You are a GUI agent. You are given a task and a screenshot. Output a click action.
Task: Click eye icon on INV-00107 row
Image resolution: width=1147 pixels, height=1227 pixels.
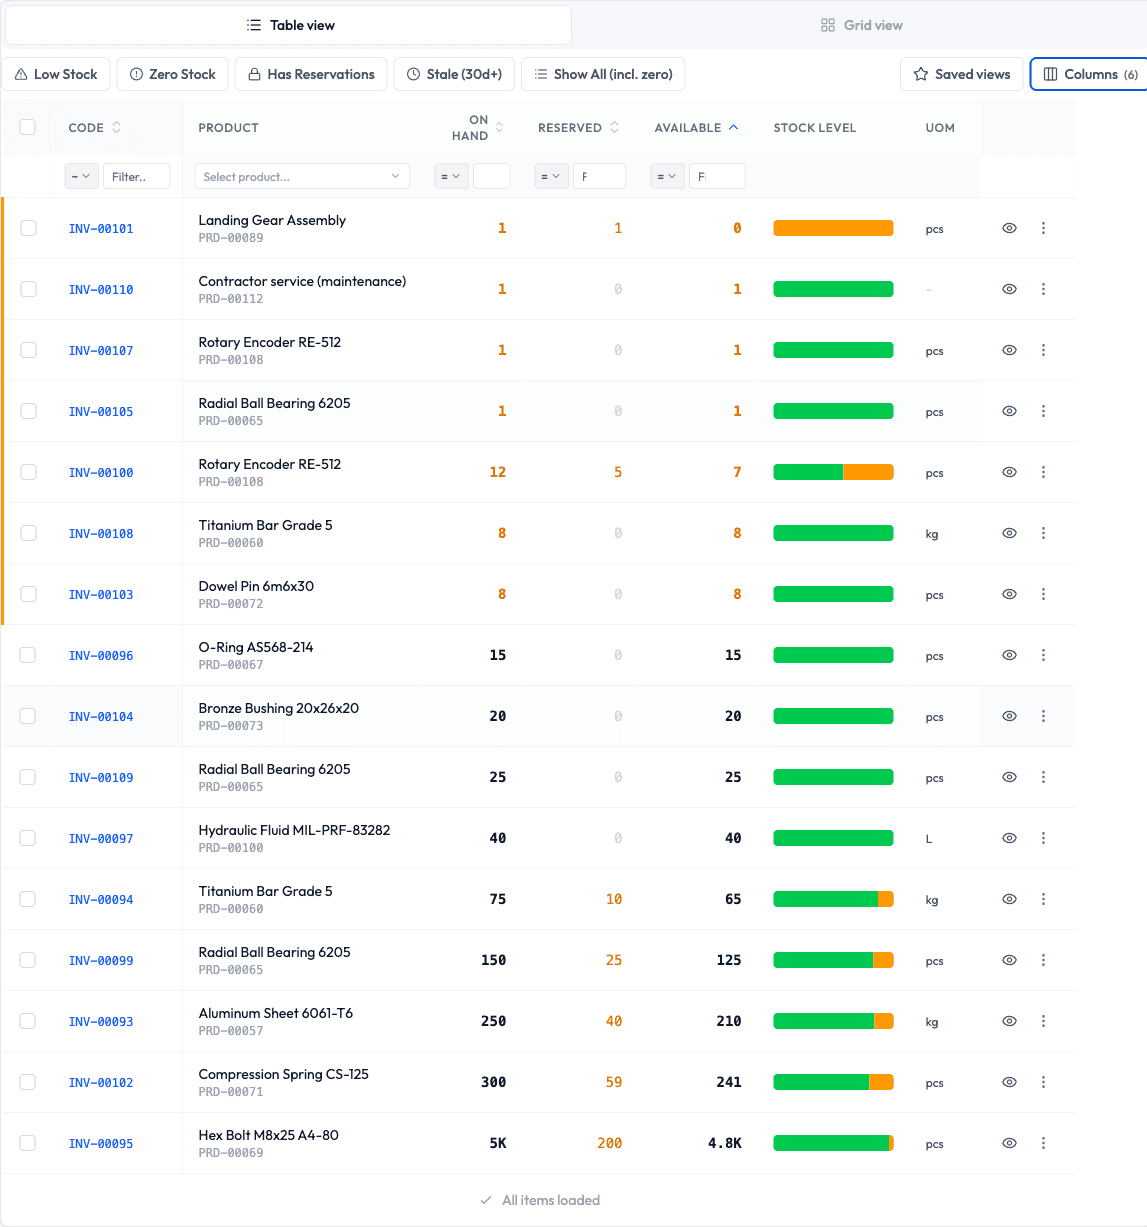[1009, 350]
